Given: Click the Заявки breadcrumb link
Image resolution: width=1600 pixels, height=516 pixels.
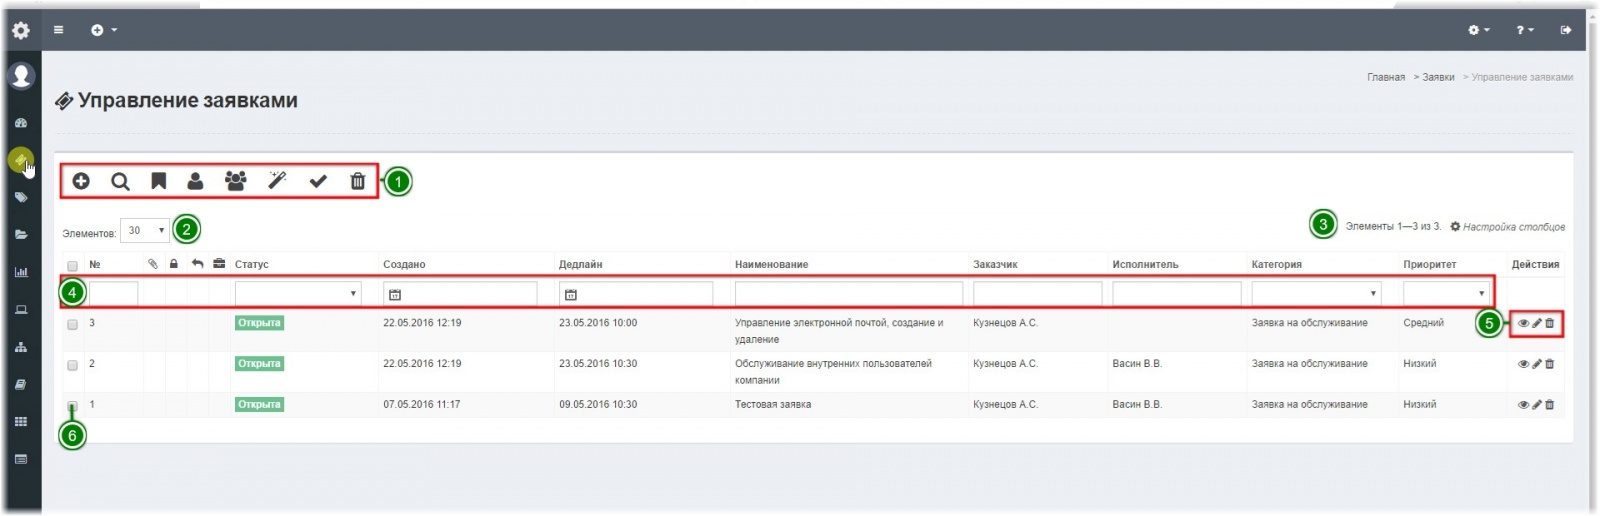Looking at the screenshot, I should [1438, 77].
